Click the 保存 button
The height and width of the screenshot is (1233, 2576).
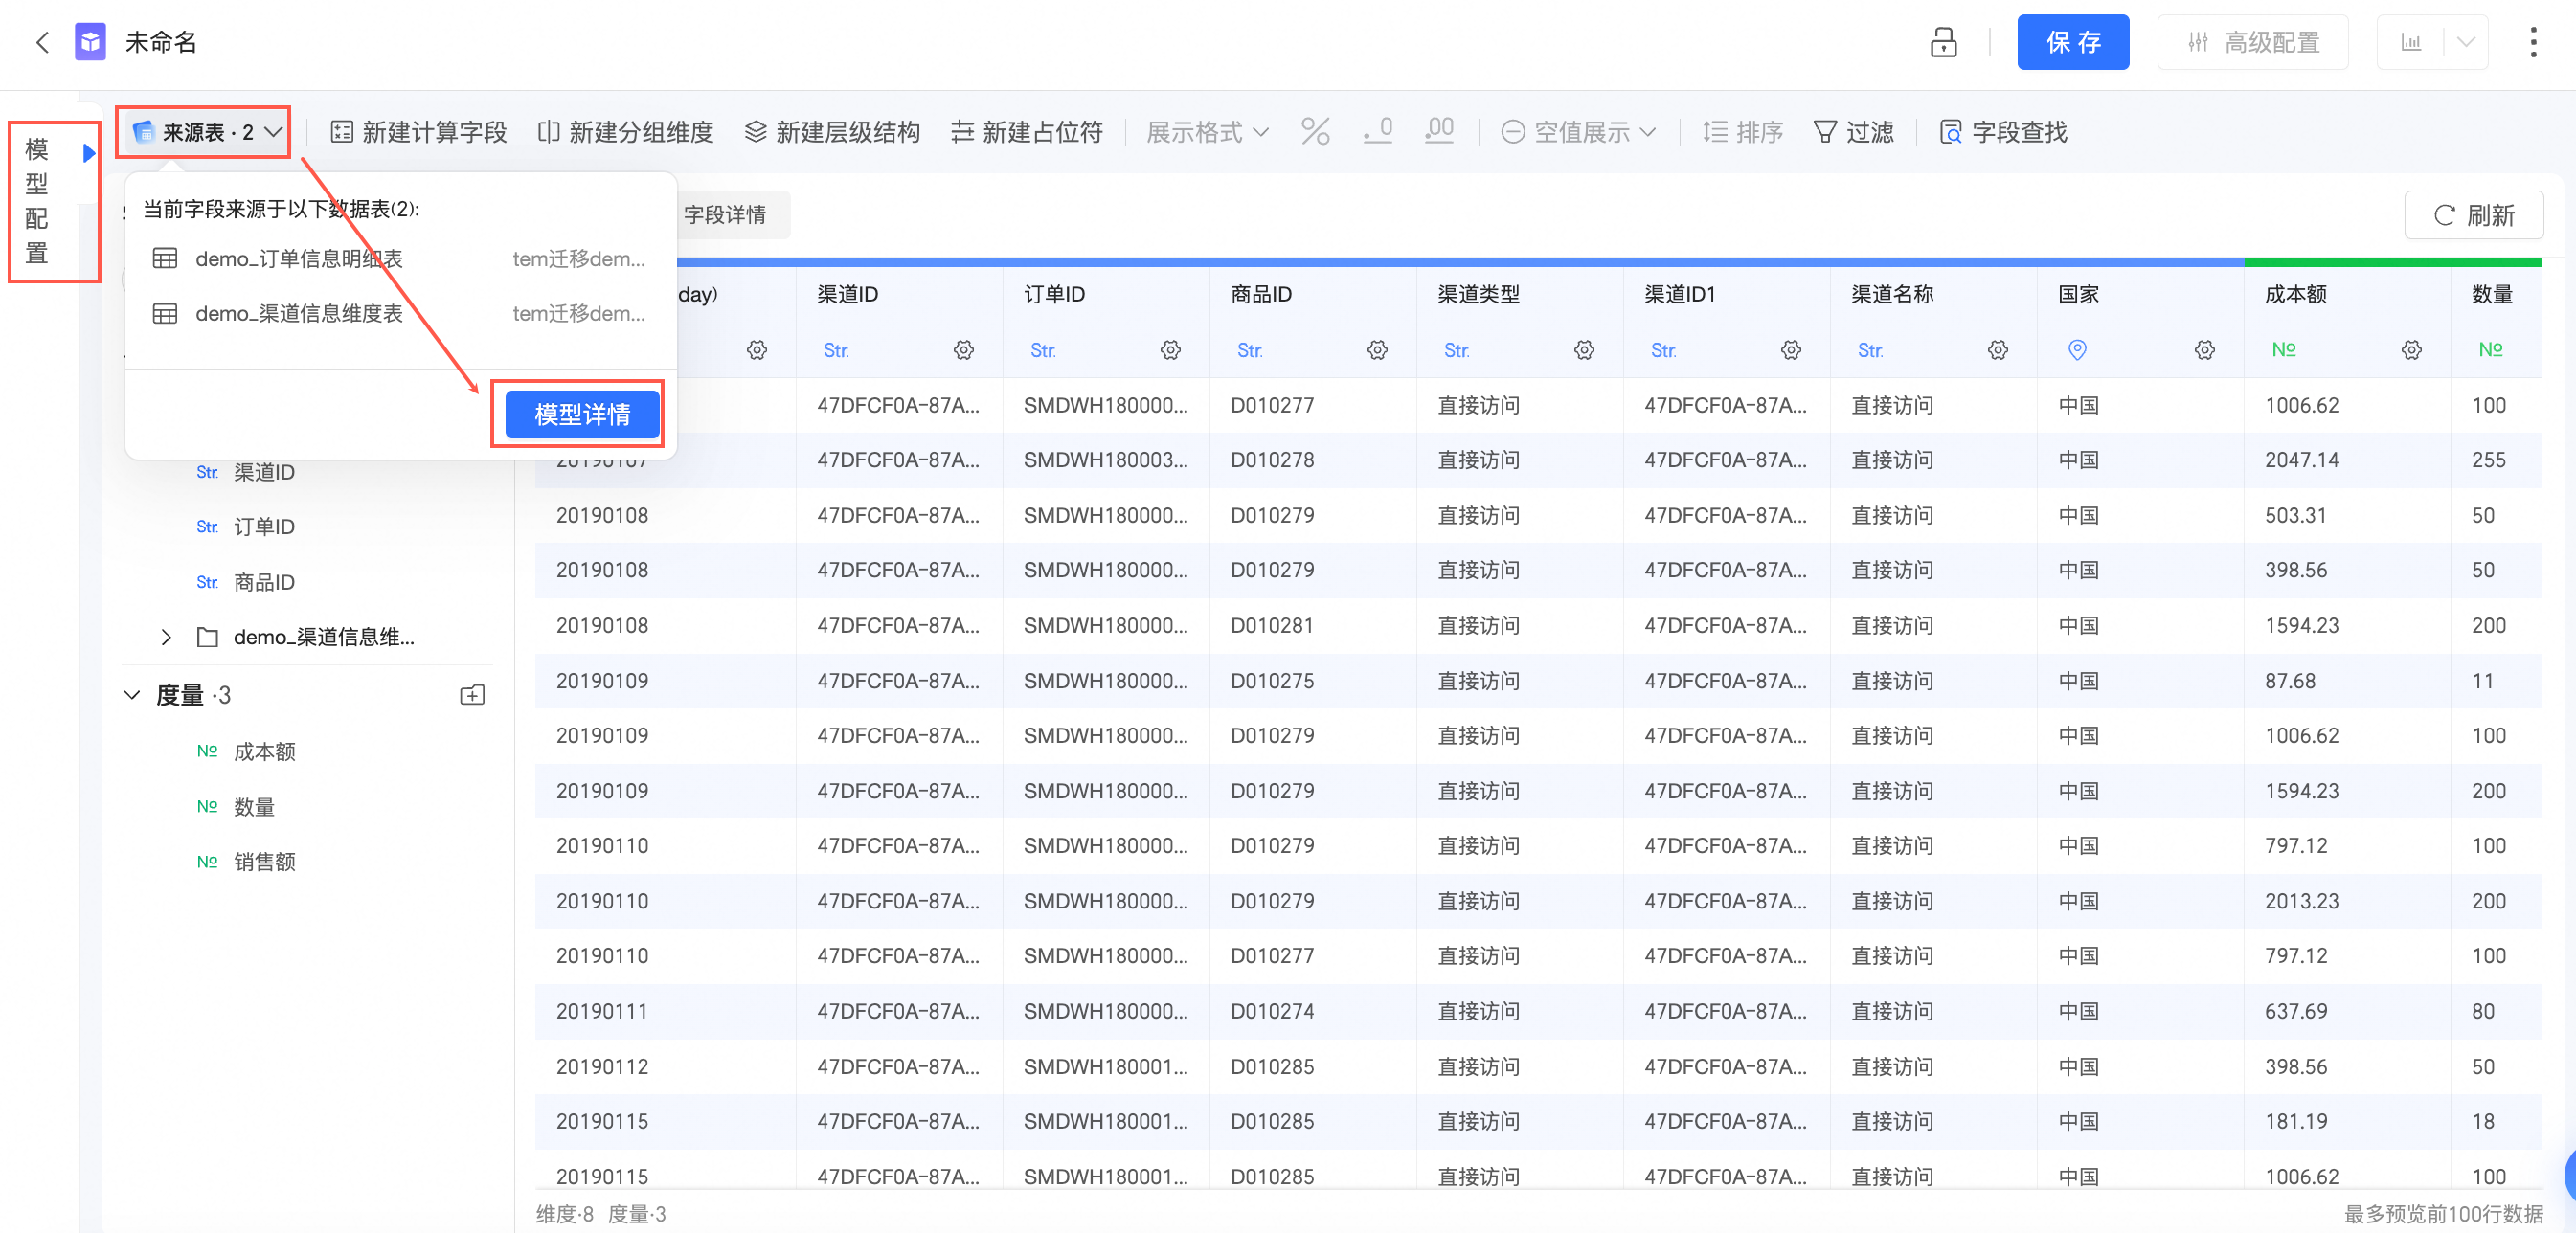coord(2072,42)
